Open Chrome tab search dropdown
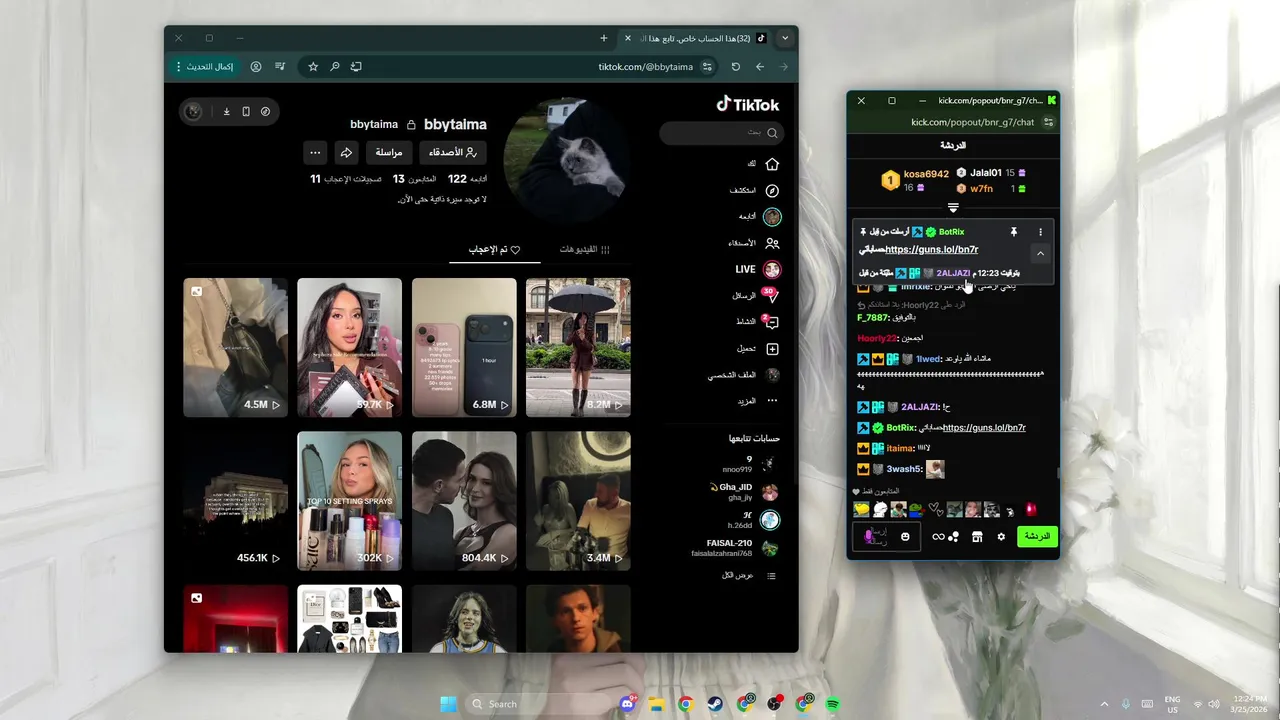Screen dimensions: 1280x720 pyautogui.click(x=785, y=38)
